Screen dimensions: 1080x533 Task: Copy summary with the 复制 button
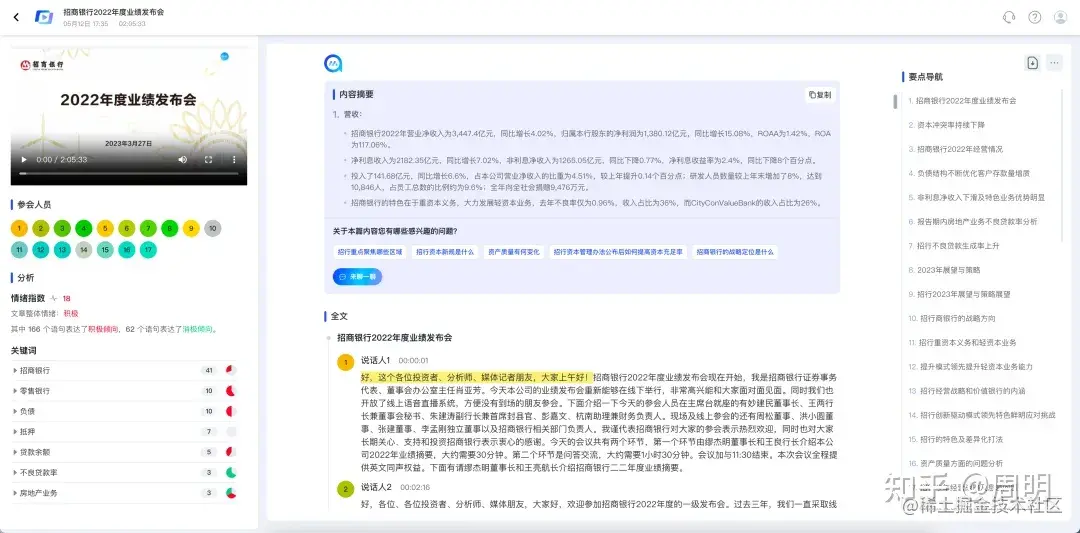[x=820, y=95]
